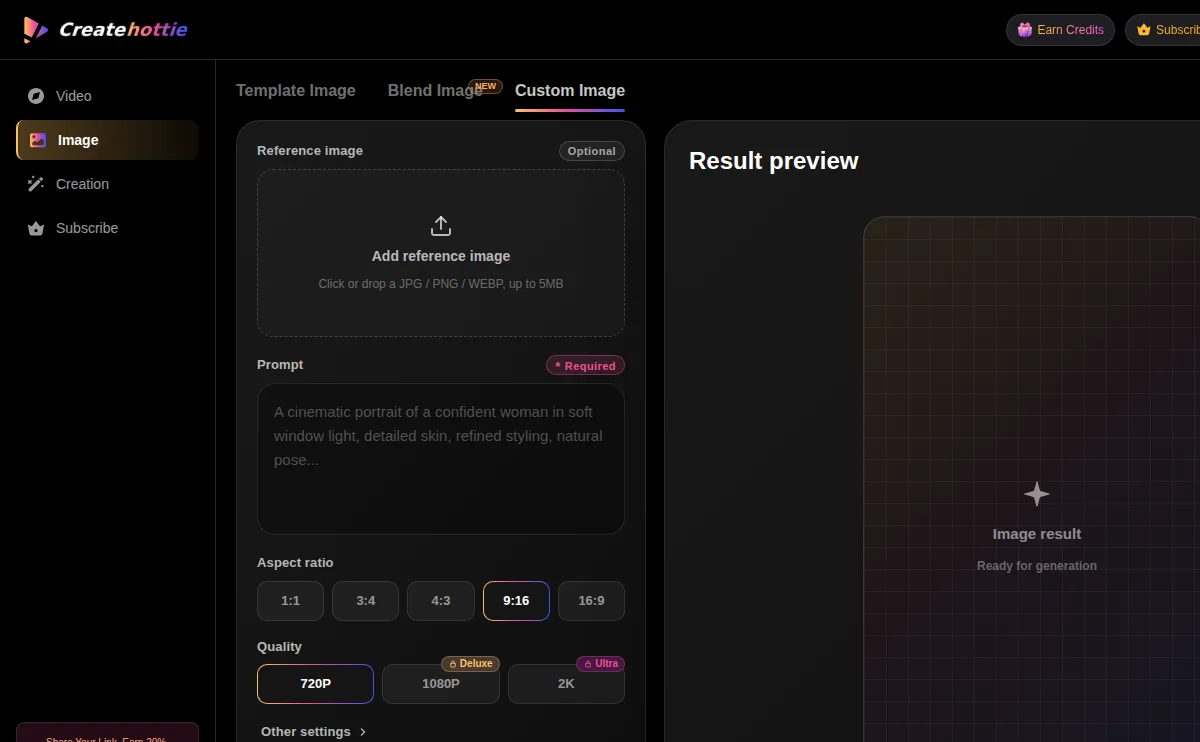Click the crown icon in top Subscribe button
Screen dimensions: 1200x742
click(1144, 30)
